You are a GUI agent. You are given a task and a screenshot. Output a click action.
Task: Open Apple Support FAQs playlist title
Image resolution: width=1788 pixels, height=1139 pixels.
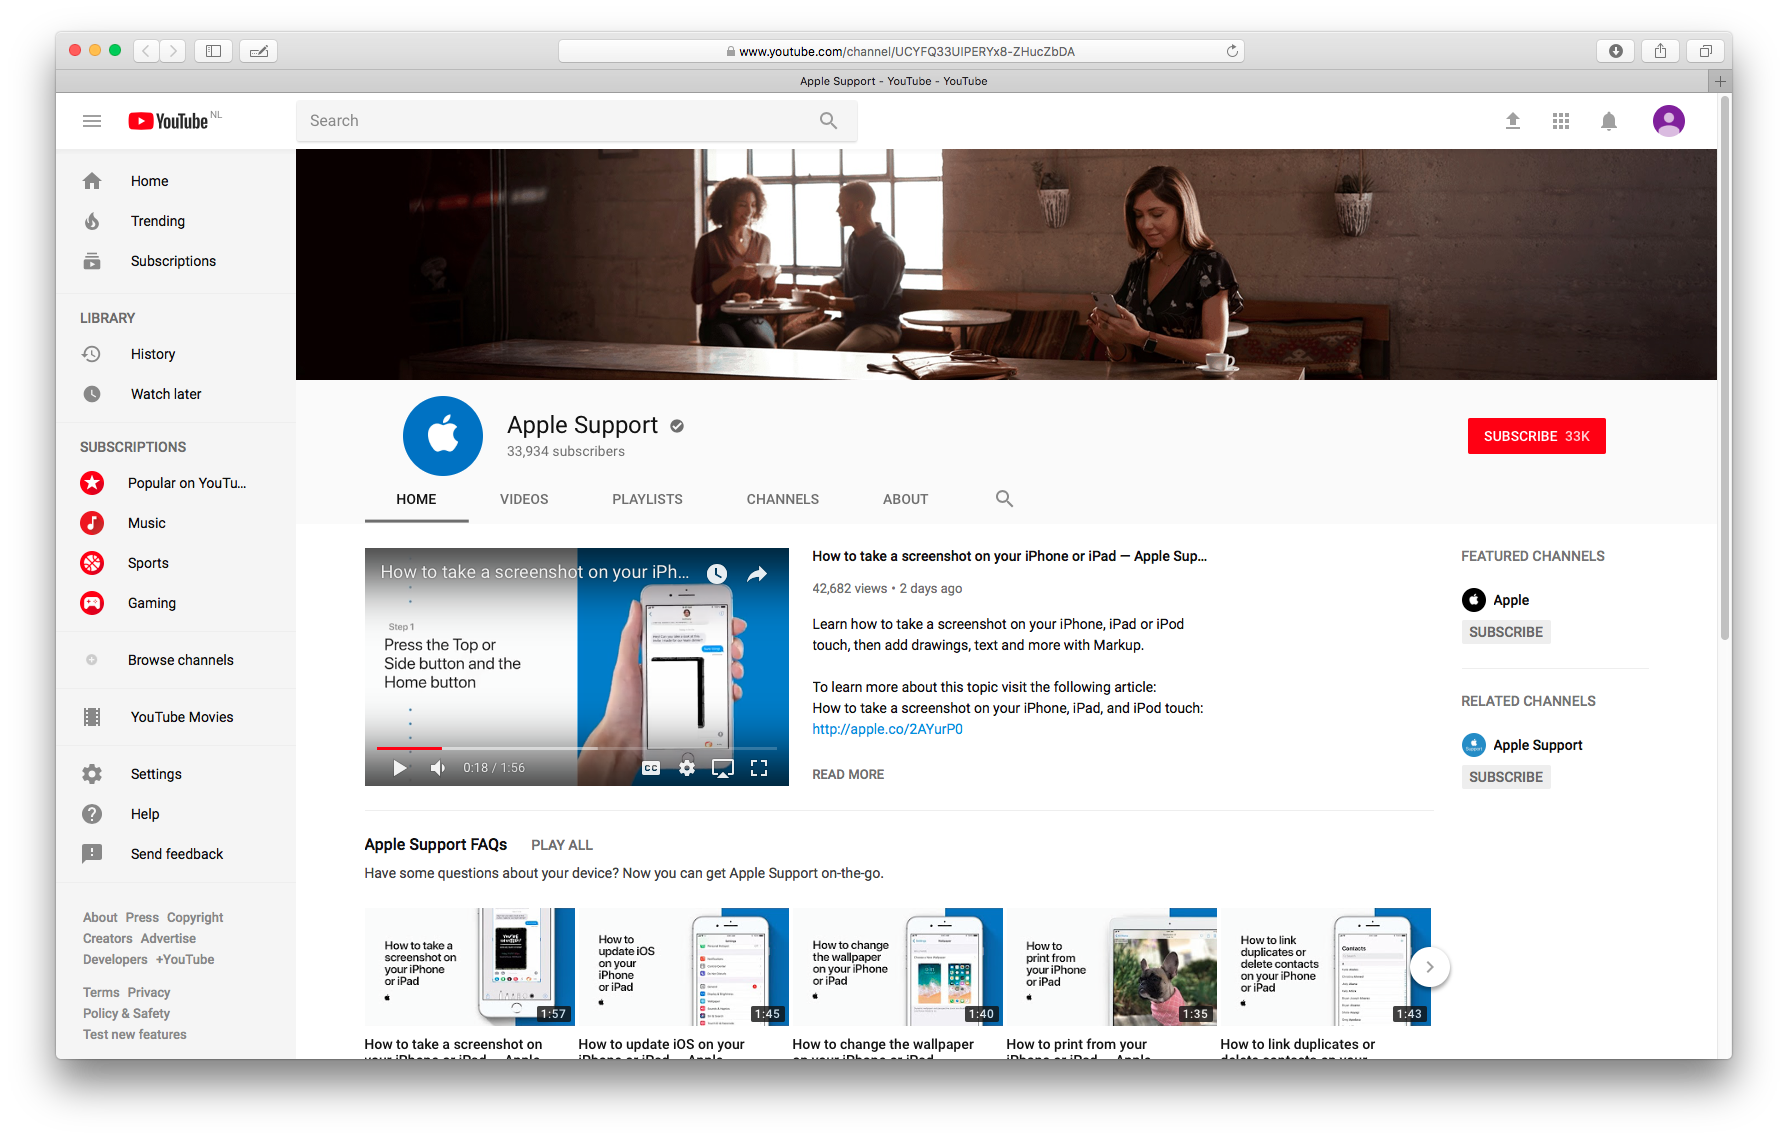[436, 845]
